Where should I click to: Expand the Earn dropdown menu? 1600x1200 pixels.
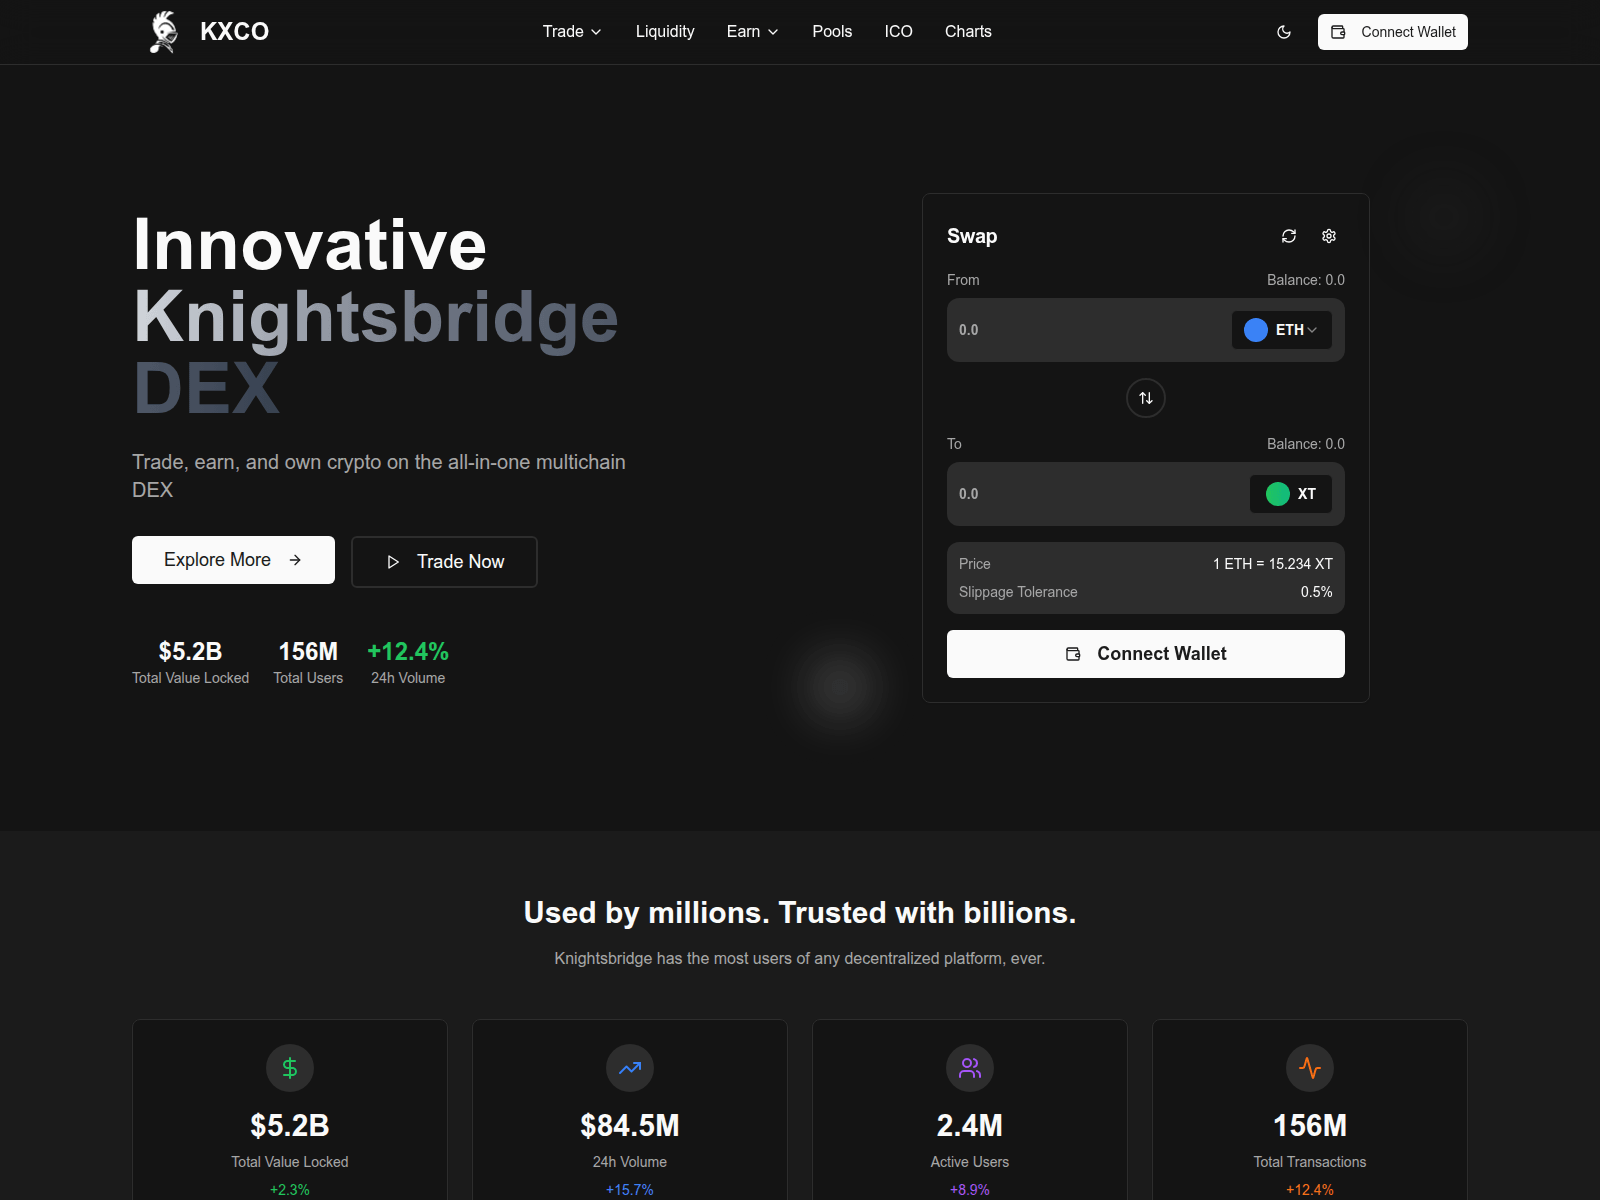(x=752, y=32)
